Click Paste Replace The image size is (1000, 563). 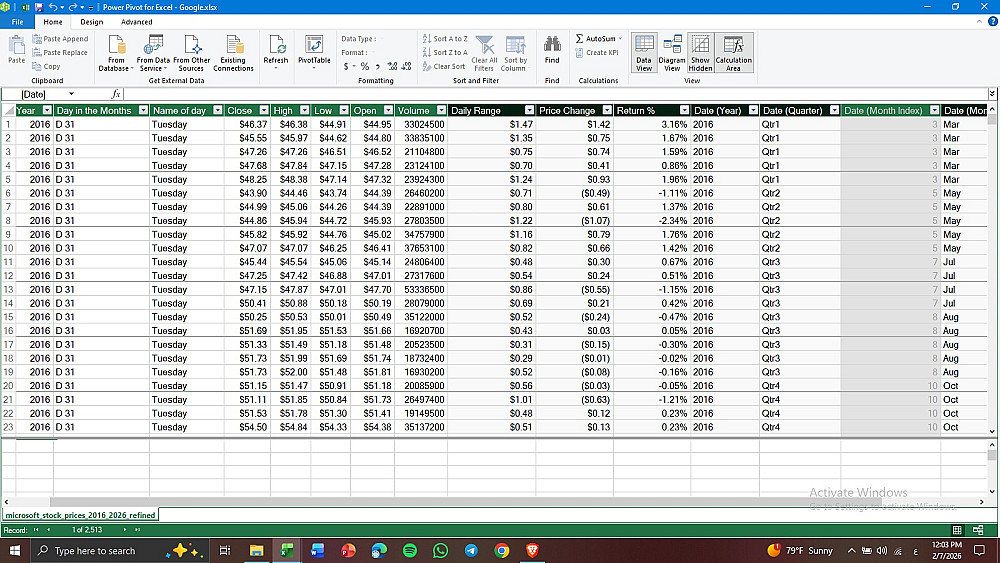tap(61, 53)
